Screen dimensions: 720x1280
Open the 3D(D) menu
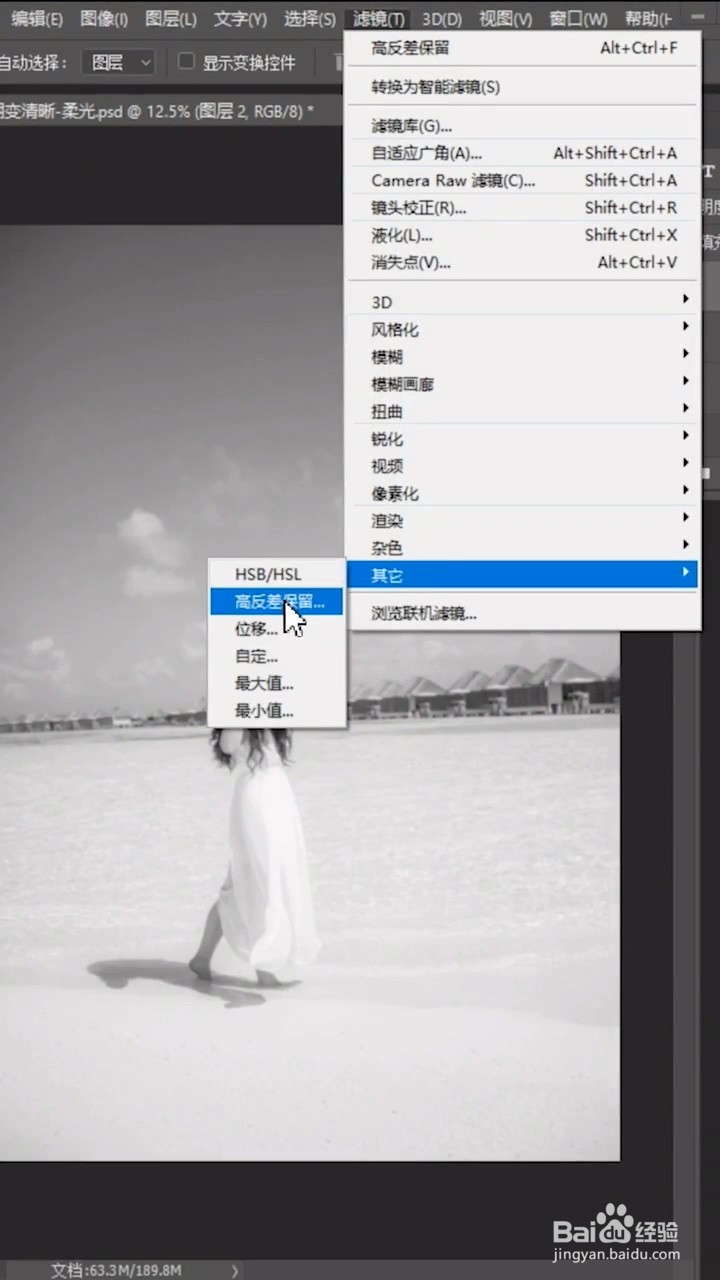[x=442, y=19]
